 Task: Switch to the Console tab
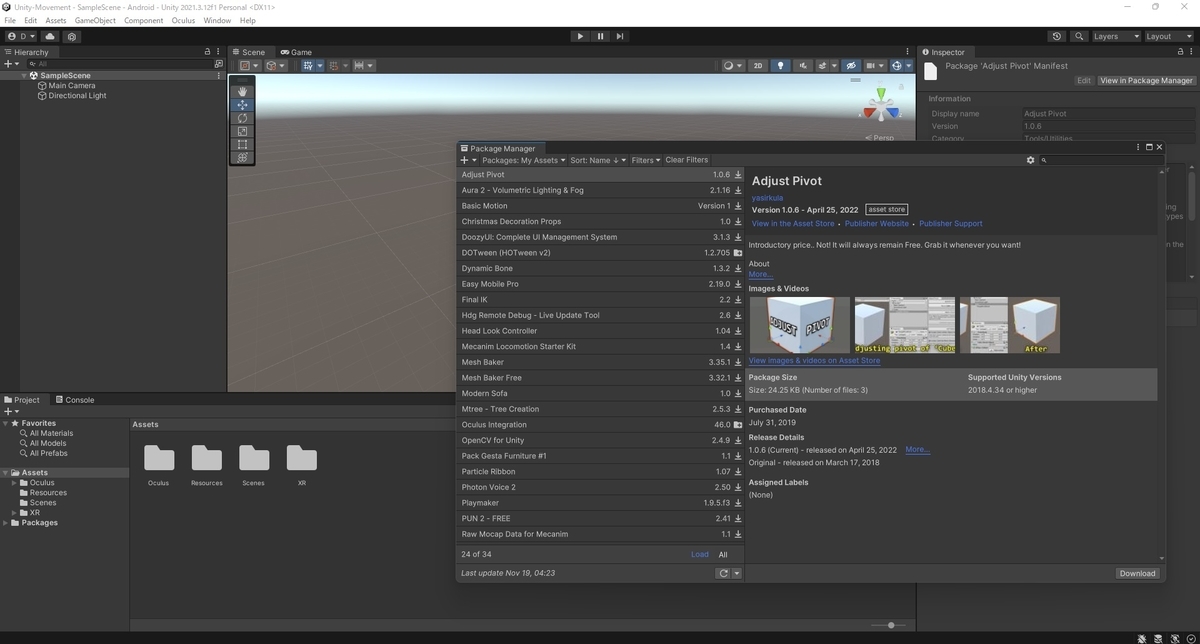click(x=75, y=400)
